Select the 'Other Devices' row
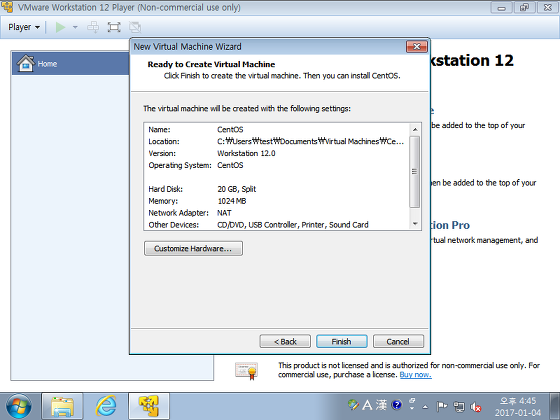This screenshot has height=420, width=560. 276,225
